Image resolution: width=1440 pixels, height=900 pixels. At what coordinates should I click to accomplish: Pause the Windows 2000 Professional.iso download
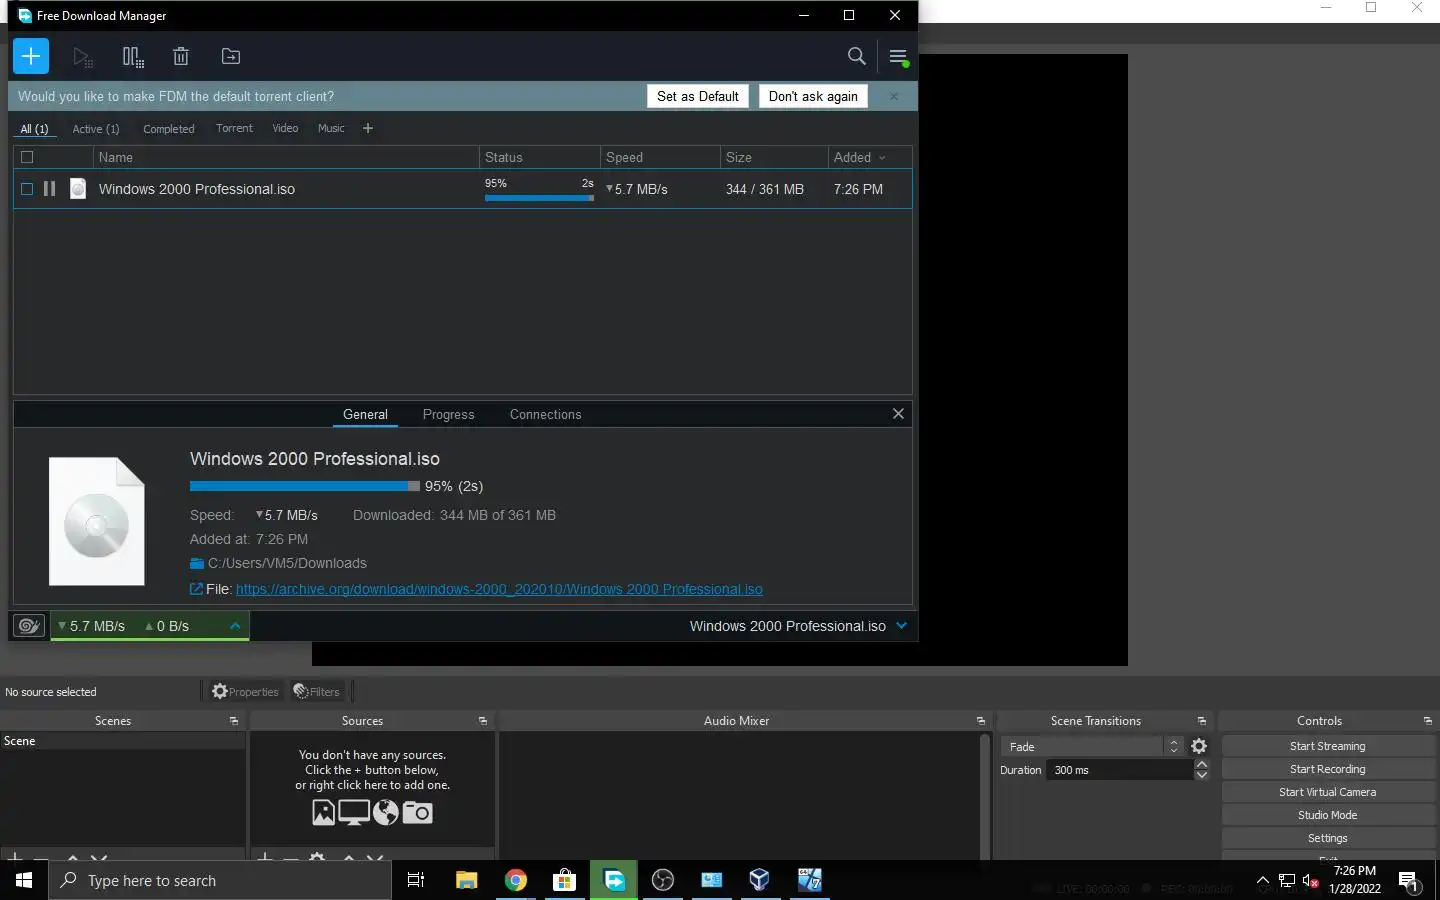coord(49,189)
